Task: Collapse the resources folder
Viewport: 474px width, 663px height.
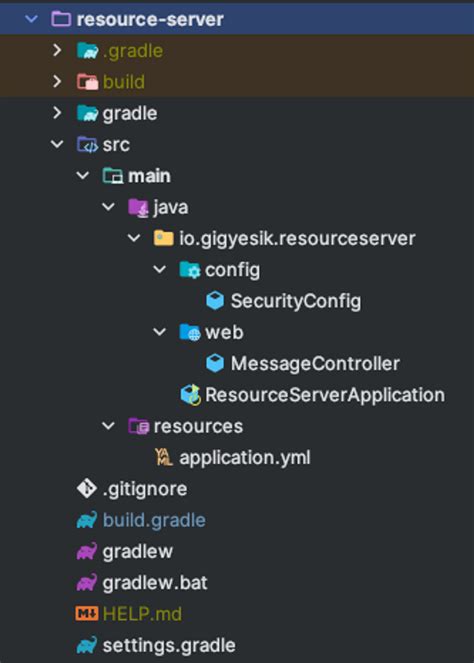Action: coord(108,426)
